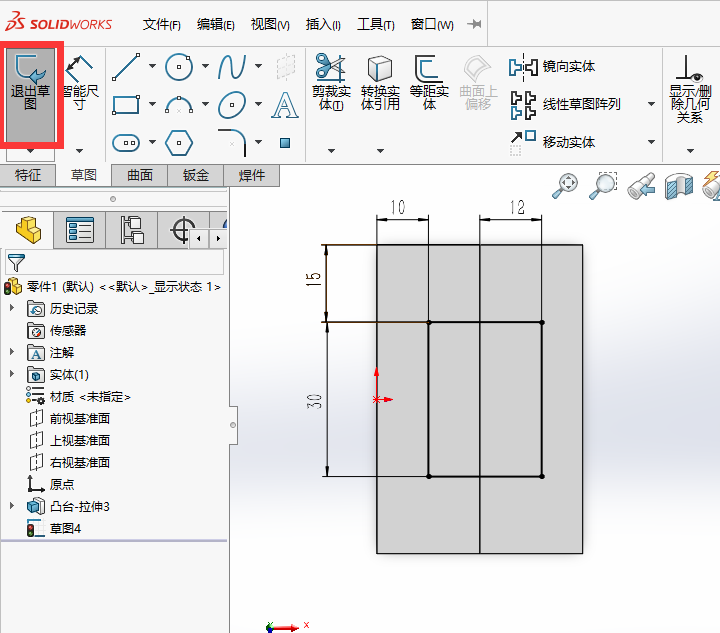Expand the 实体(1) tree node
Screen dimensions: 720x633
coord(12,374)
